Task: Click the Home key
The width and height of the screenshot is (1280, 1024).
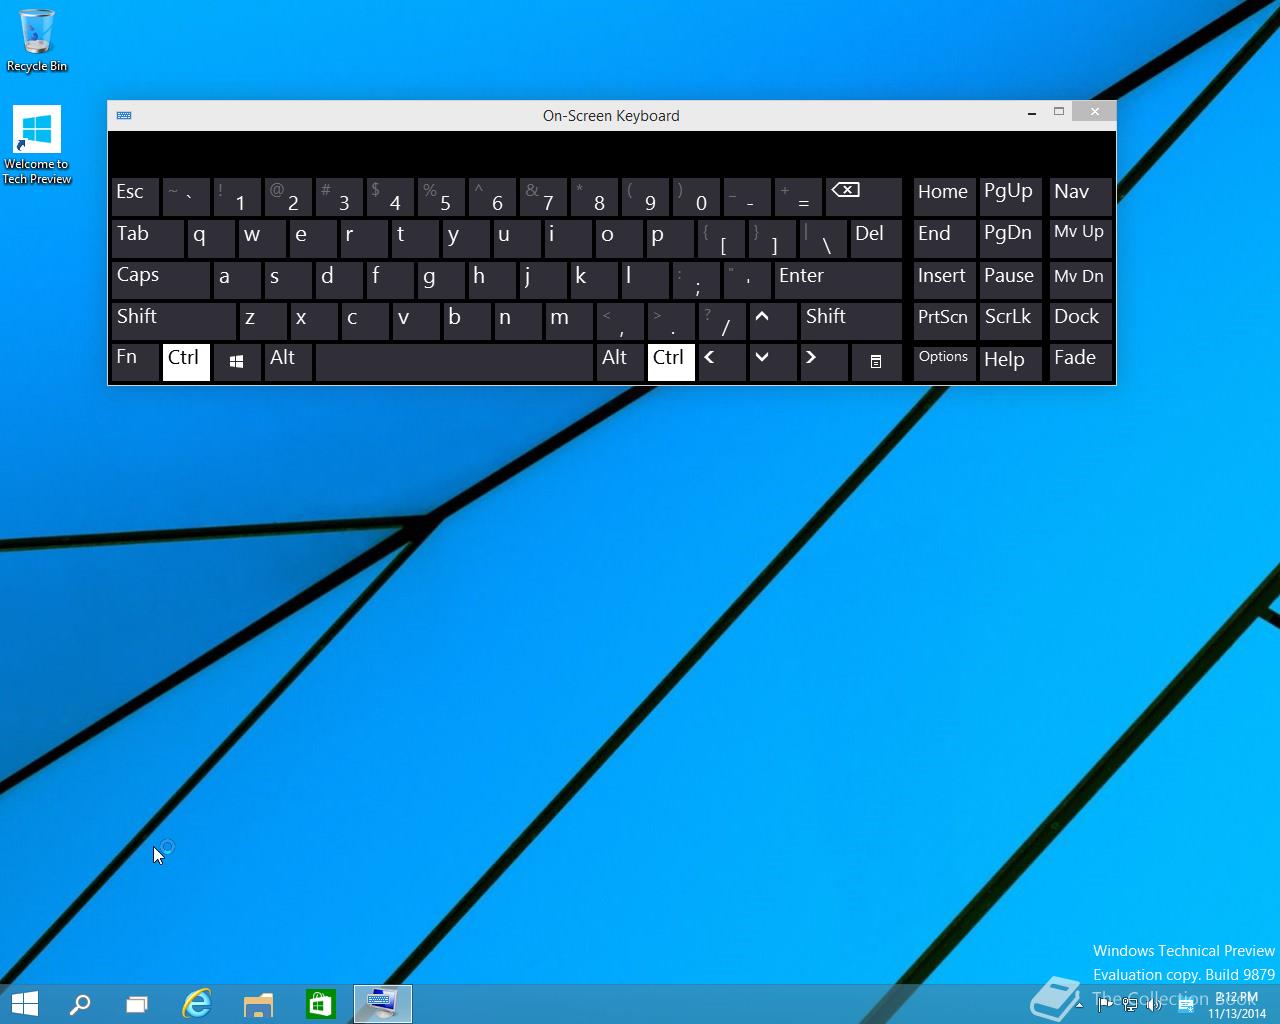Action: [944, 197]
